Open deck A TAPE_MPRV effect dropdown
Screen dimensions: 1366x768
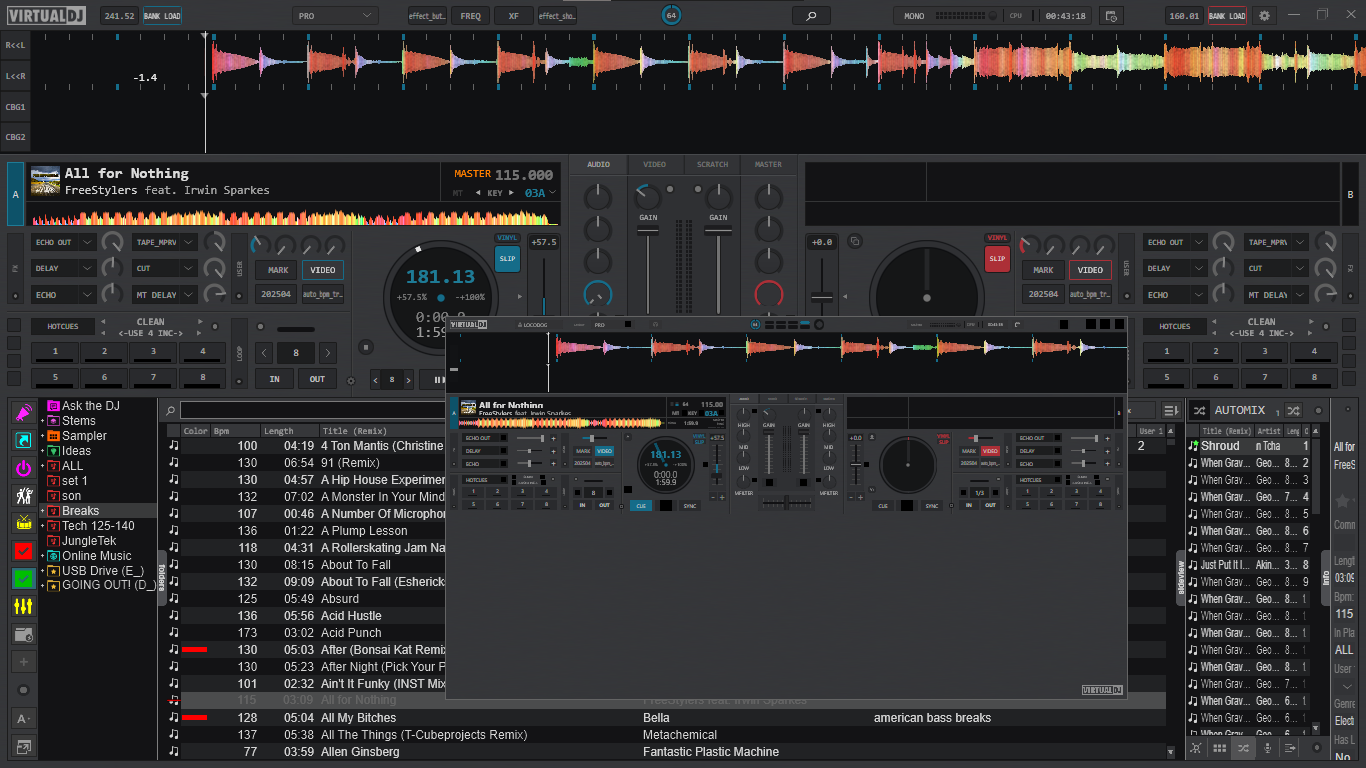coord(165,242)
